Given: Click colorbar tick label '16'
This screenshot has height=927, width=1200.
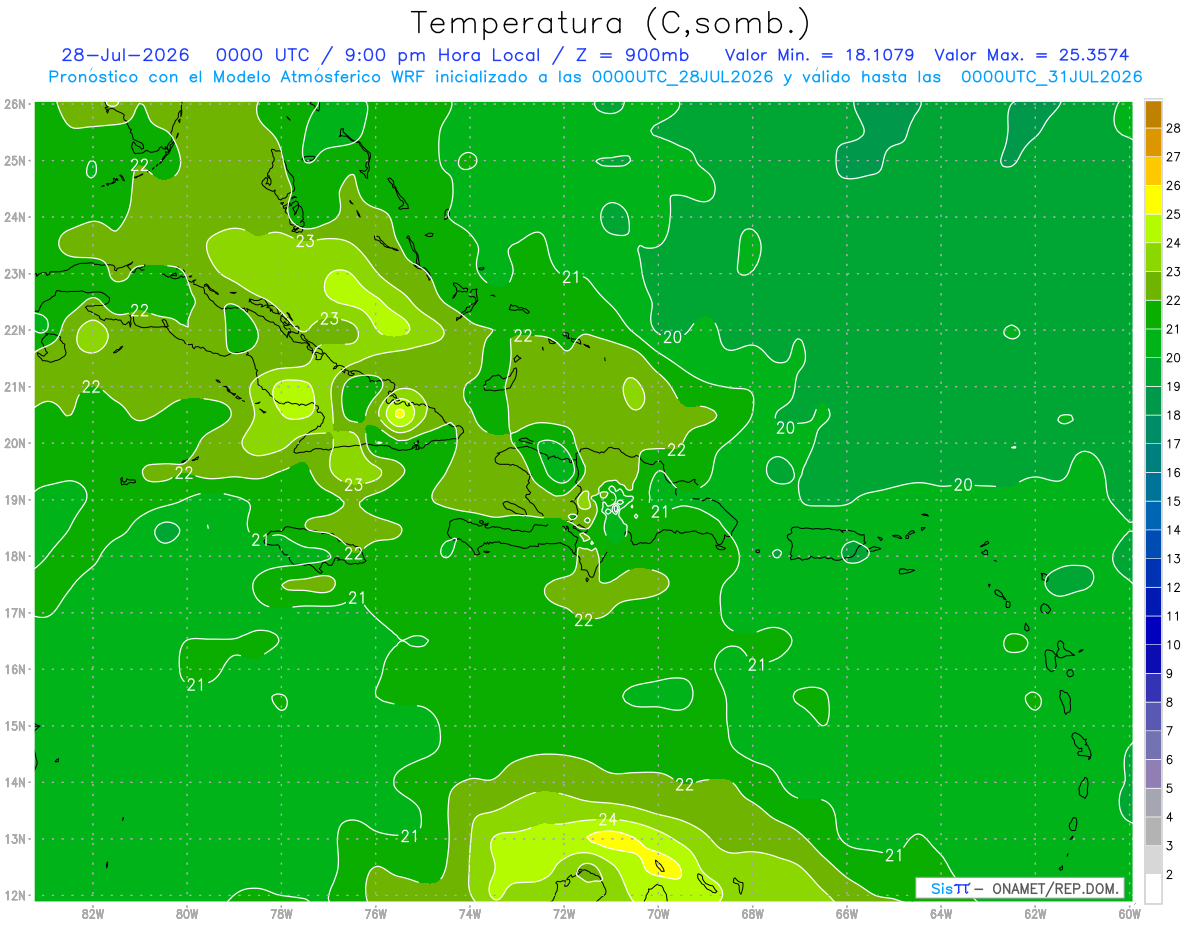Looking at the screenshot, I should coord(1173,472).
